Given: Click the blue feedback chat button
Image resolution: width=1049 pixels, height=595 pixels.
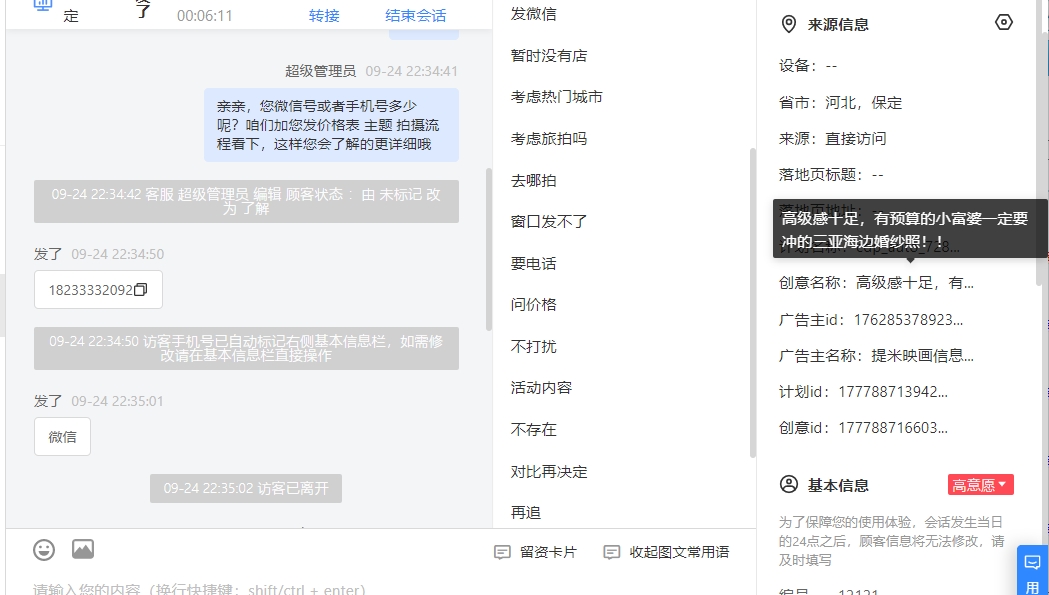Looking at the screenshot, I should coord(1033,570).
